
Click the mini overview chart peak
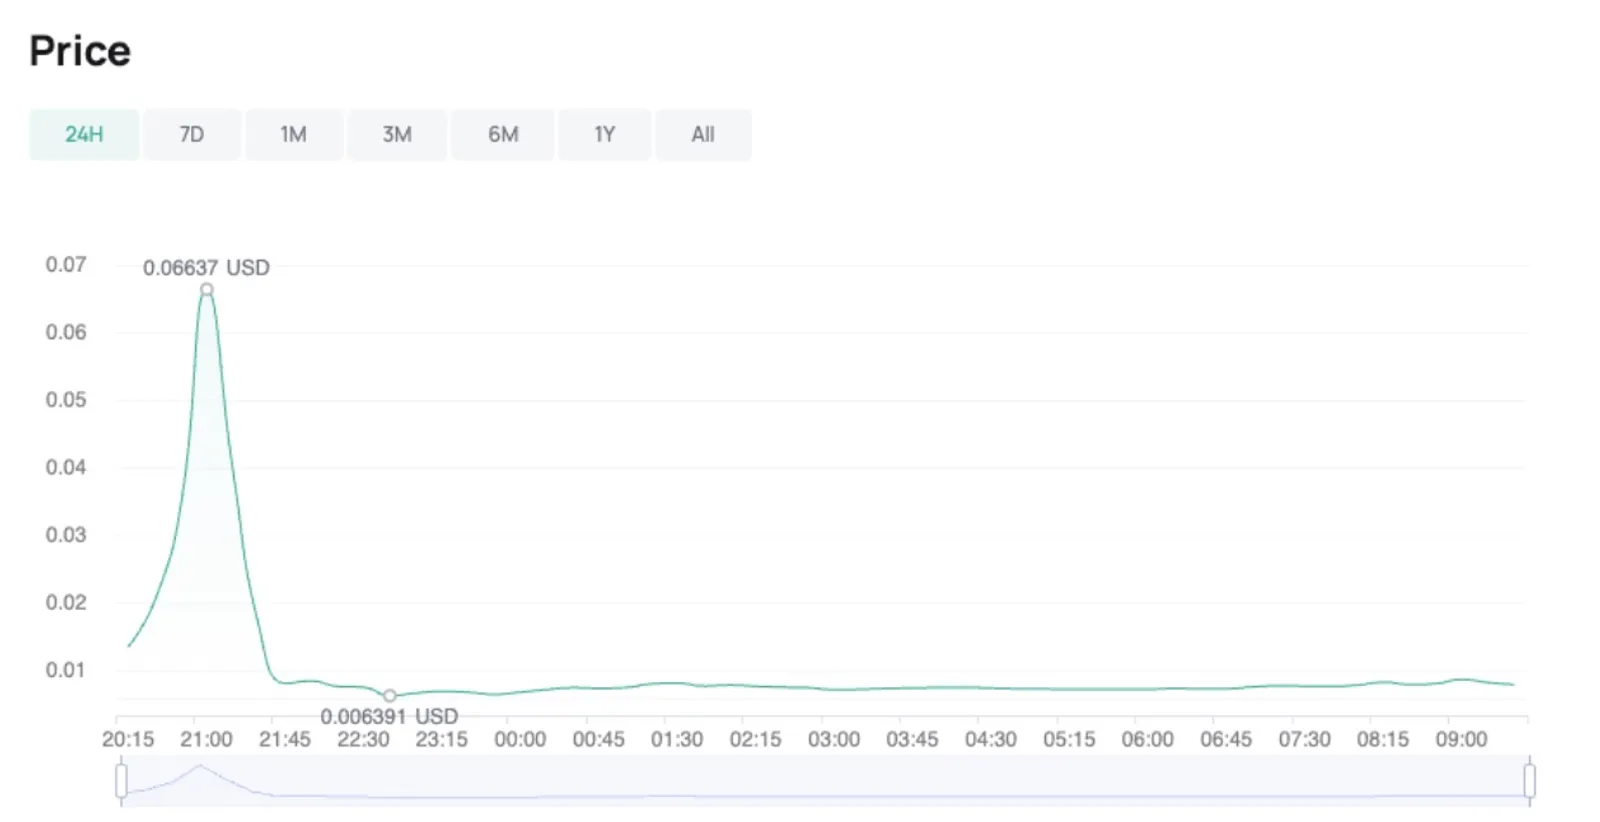point(199,768)
